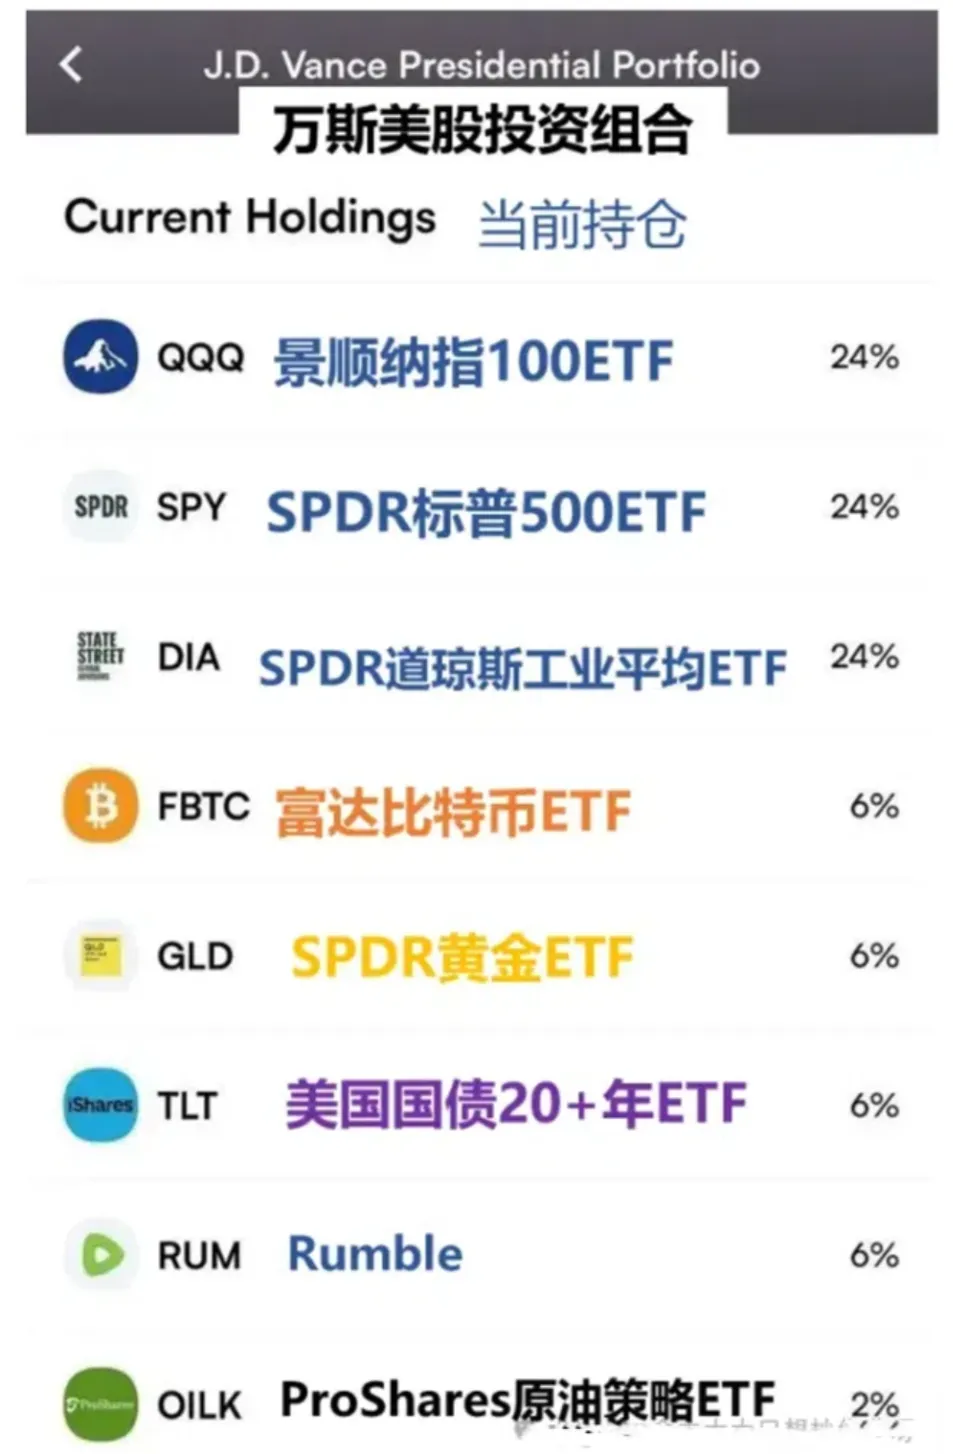Image resolution: width=953 pixels, height=1454 pixels.
Task: Open the TLT ticker holding
Action: 187,1106
